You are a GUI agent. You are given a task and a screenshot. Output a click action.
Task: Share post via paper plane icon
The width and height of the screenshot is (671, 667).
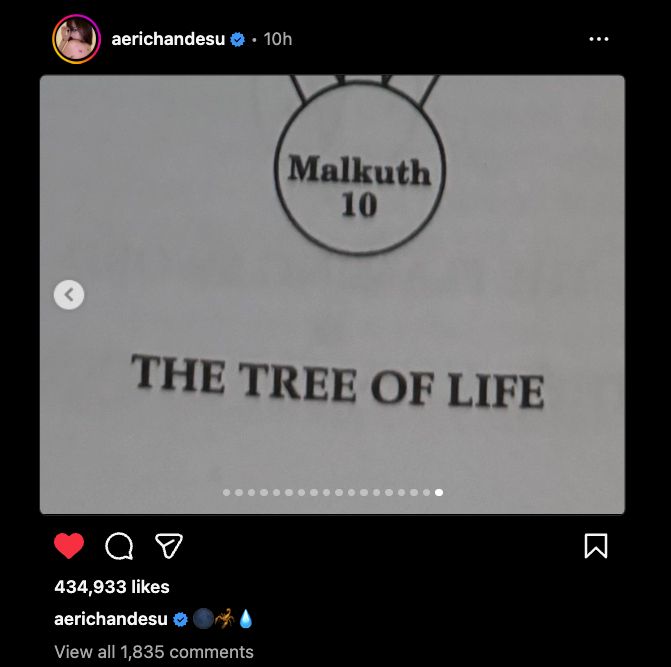tap(169, 545)
